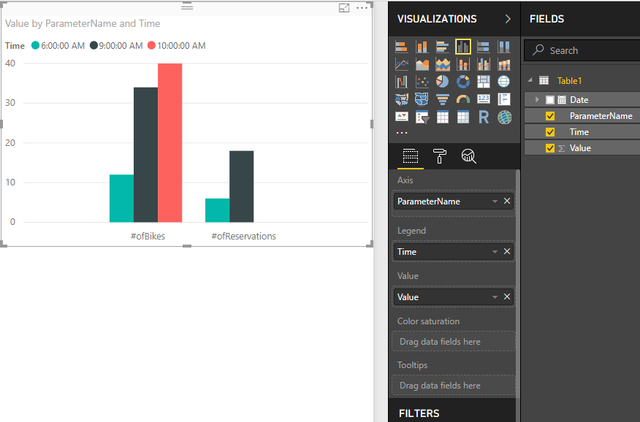Collapse the Visualizations pane chevron
The height and width of the screenshot is (422, 640).
[507, 19]
